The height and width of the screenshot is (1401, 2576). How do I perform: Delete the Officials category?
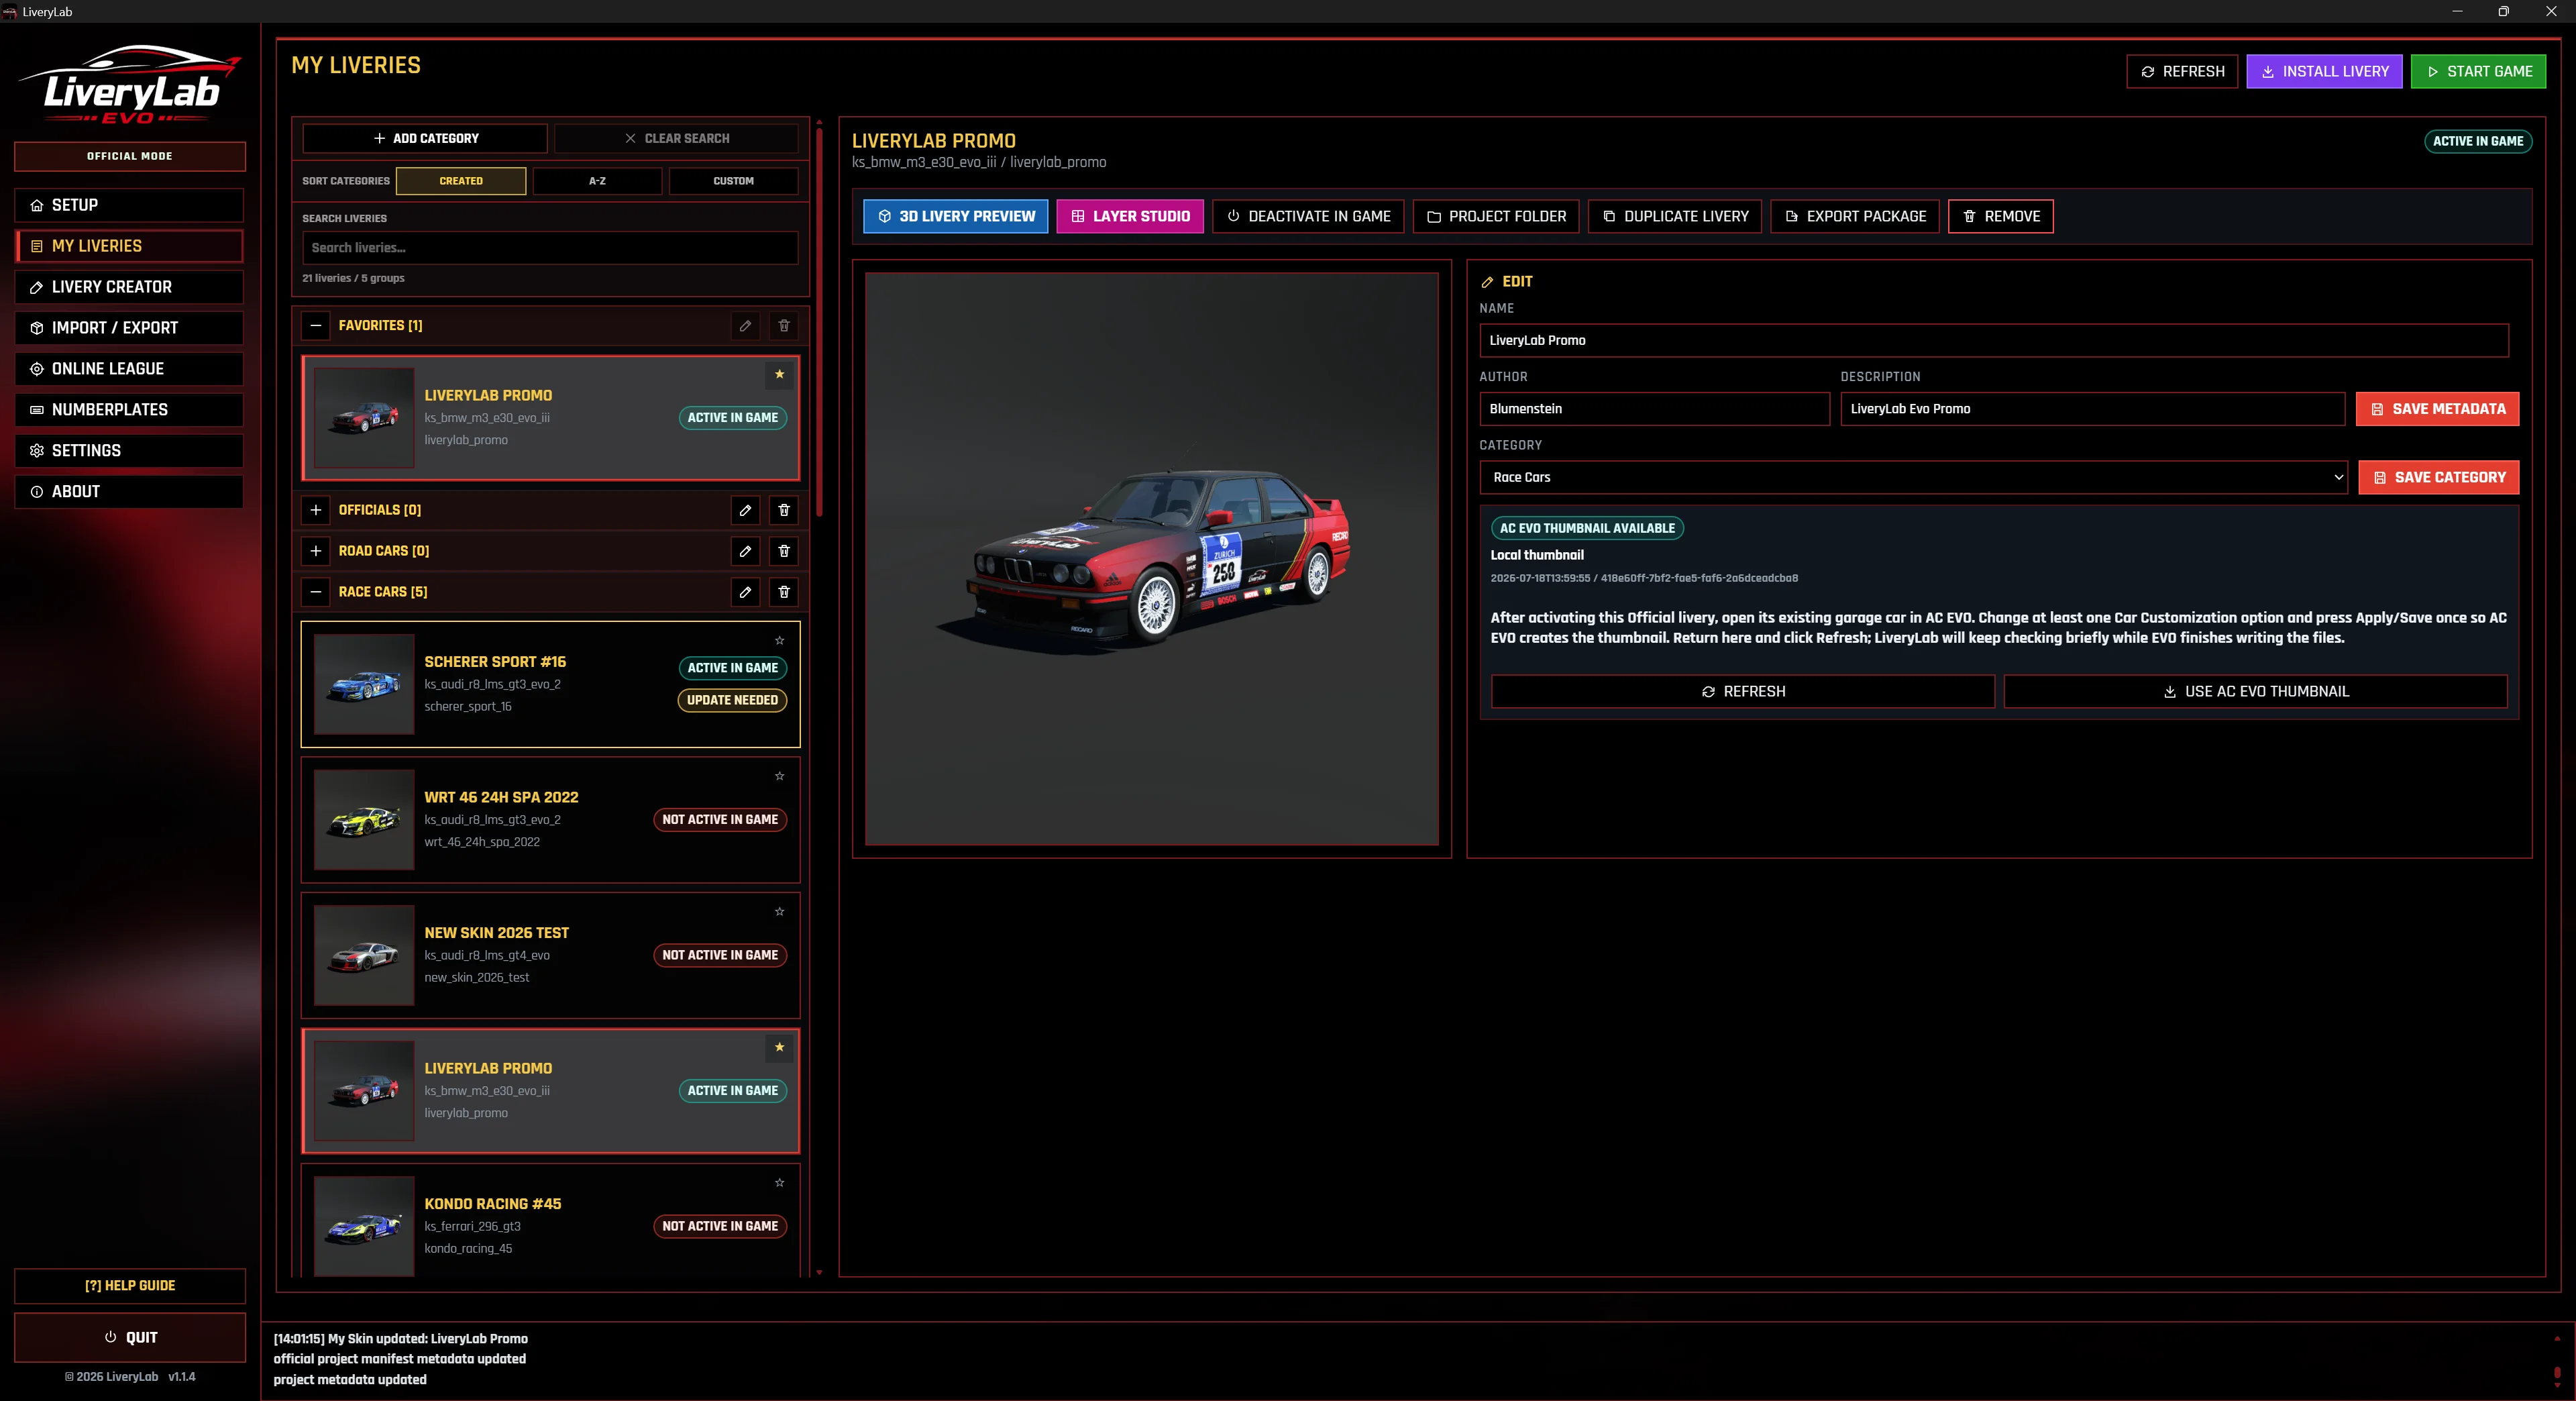[784, 510]
